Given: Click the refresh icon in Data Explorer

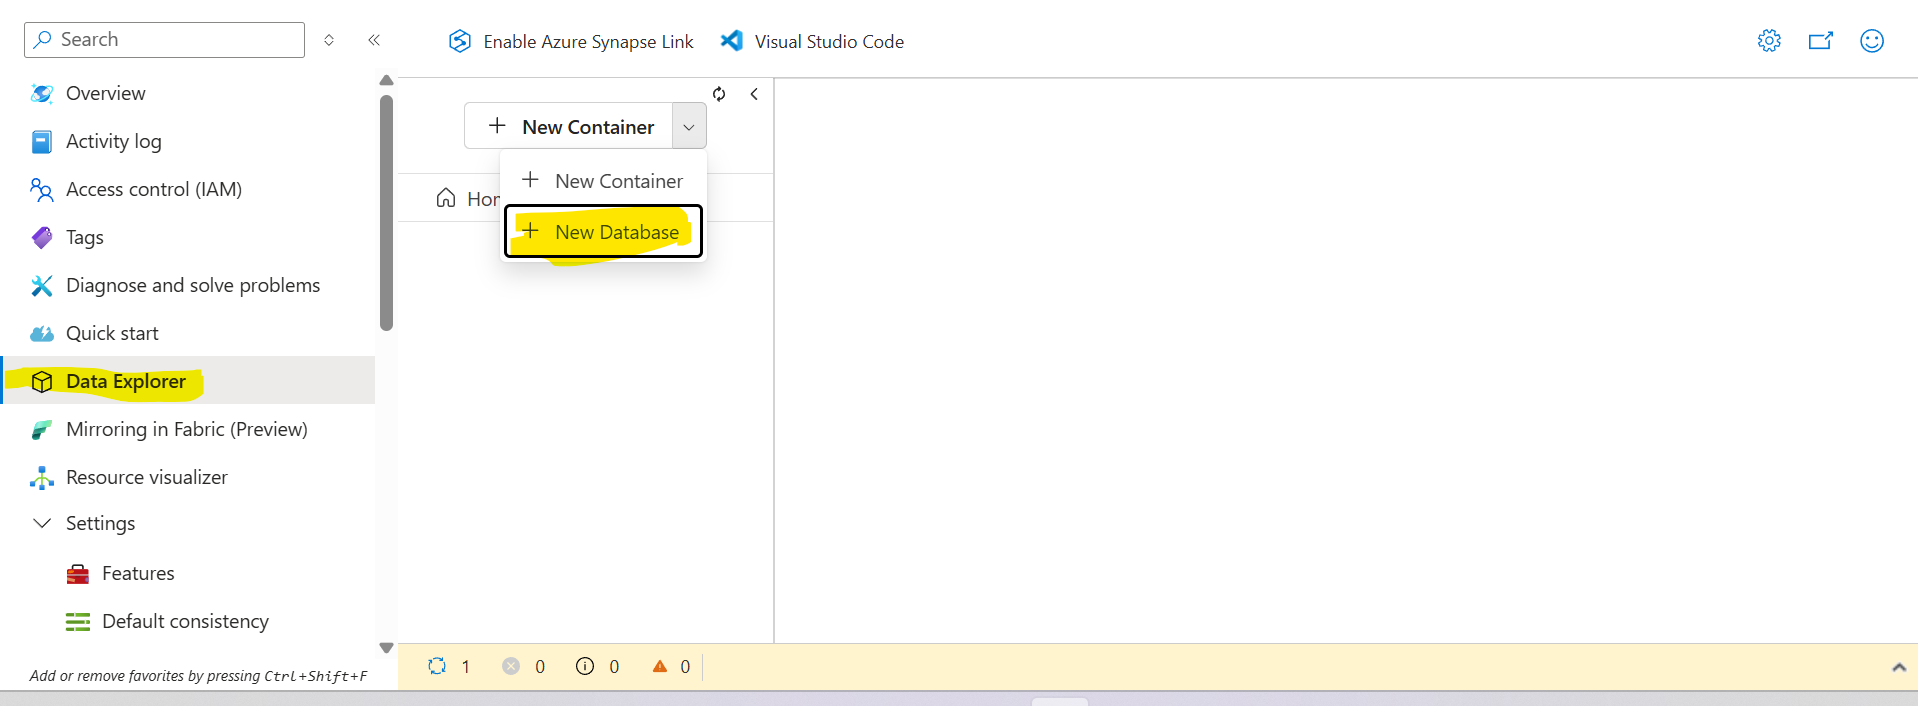Looking at the screenshot, I should [719, 94].
